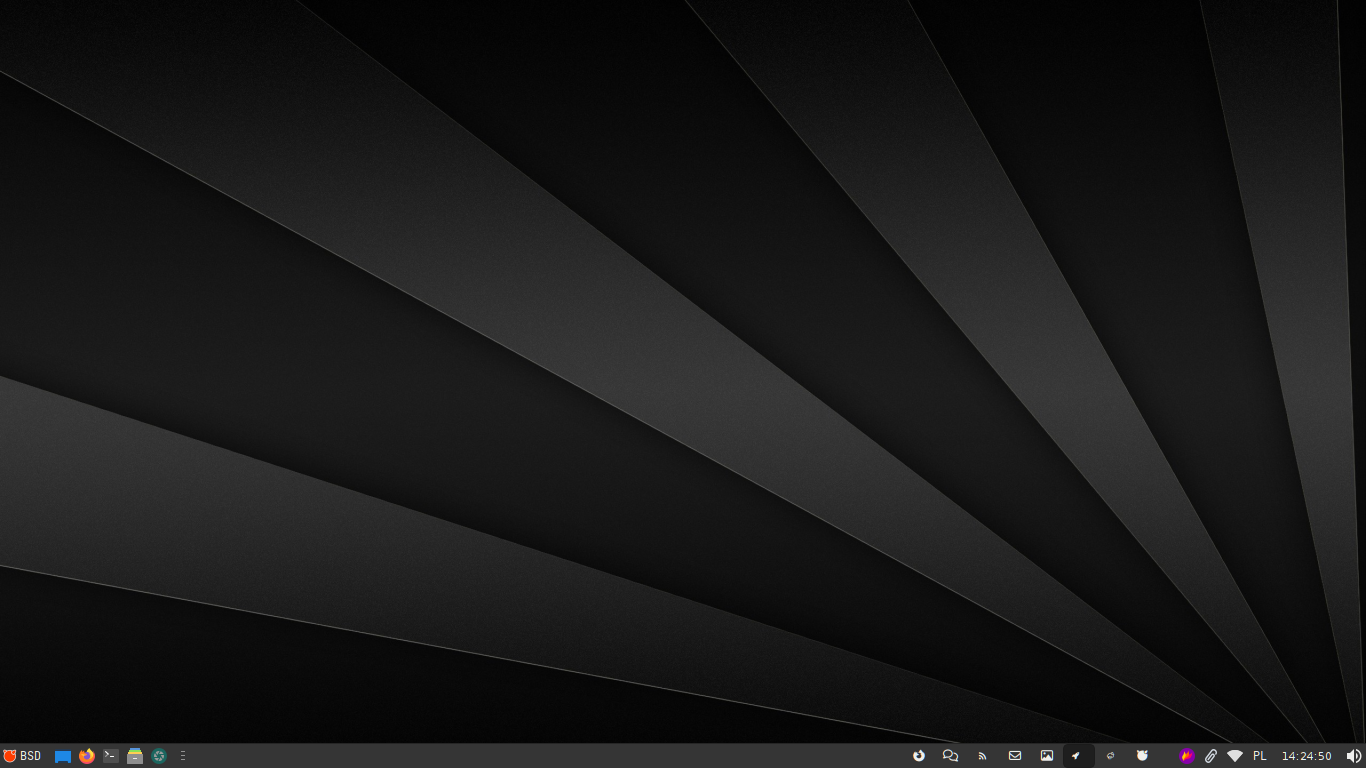Click the purple flame tray icon

(1187, 756)
